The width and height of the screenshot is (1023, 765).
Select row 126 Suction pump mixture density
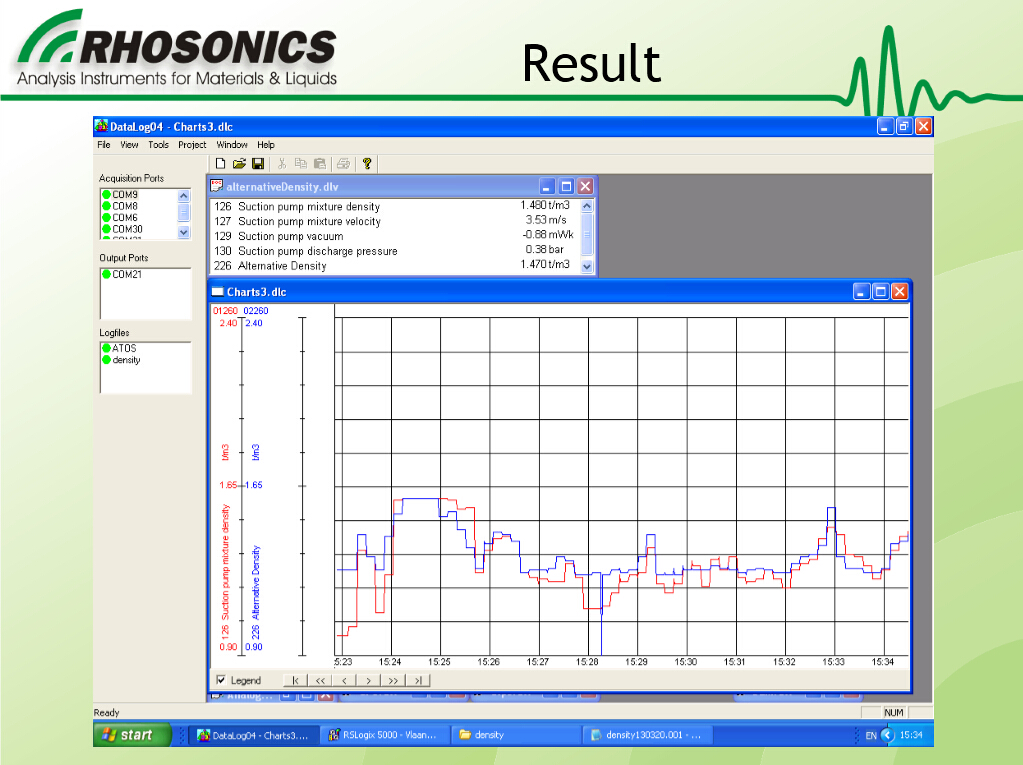(394, 206)
